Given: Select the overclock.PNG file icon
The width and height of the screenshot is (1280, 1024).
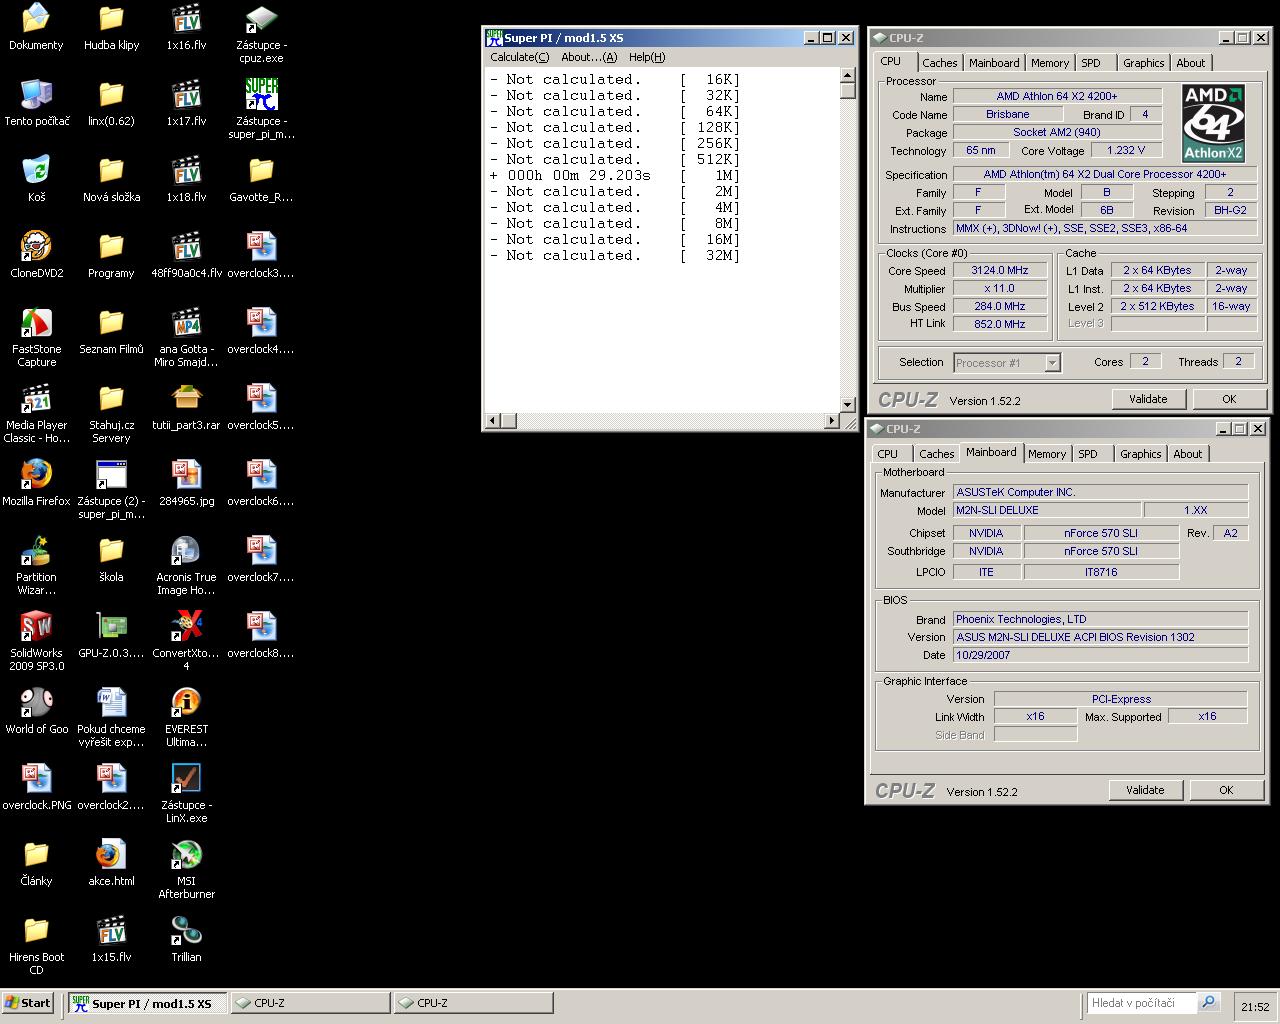Looking at the screenshot, I should pyautogui.click(x=36, y=788).
